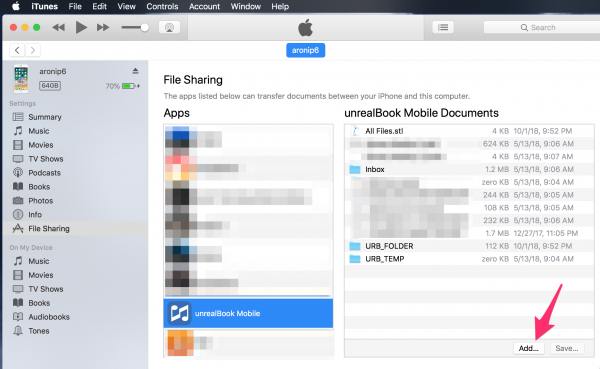Screen dimensions: 600x369
Task: Click the aronip6 device button
Action: [305, 50]
